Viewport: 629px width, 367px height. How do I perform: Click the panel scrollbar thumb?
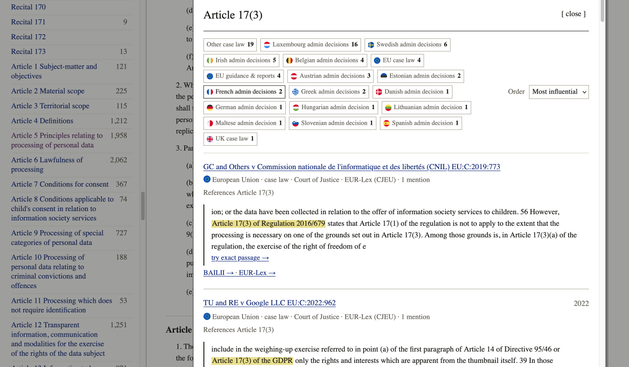click(602, 11)
